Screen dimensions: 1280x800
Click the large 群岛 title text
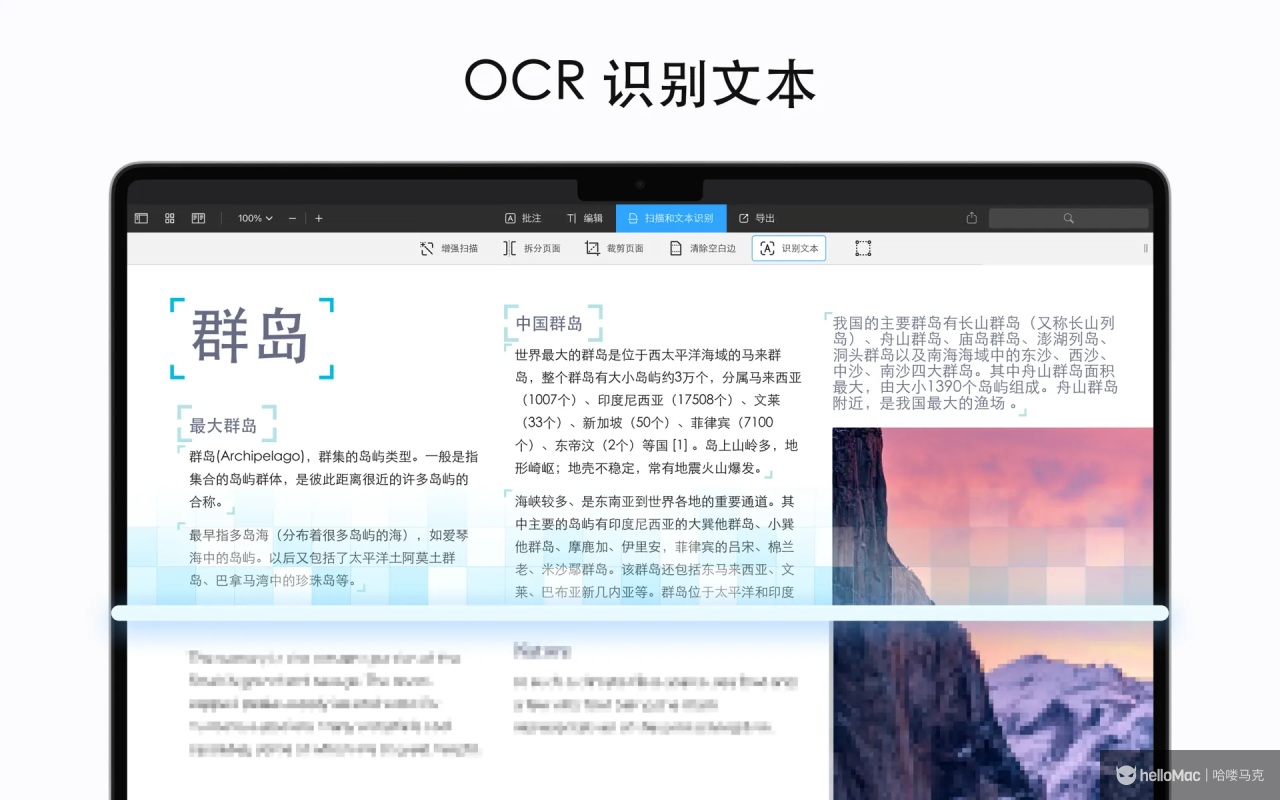pos(251,337)
